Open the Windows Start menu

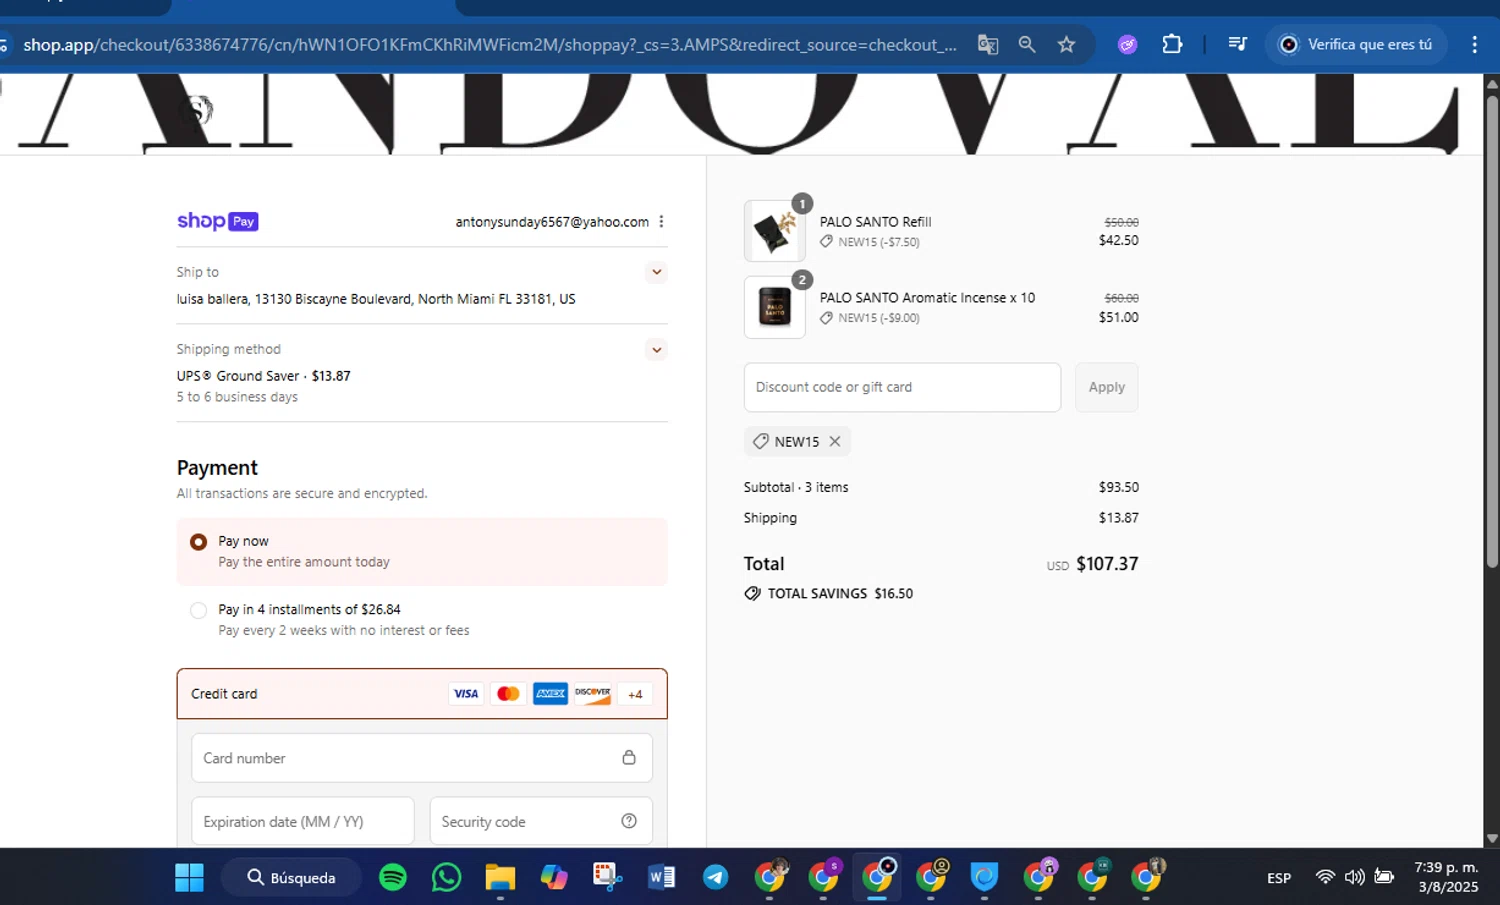(x=189, y=877)
